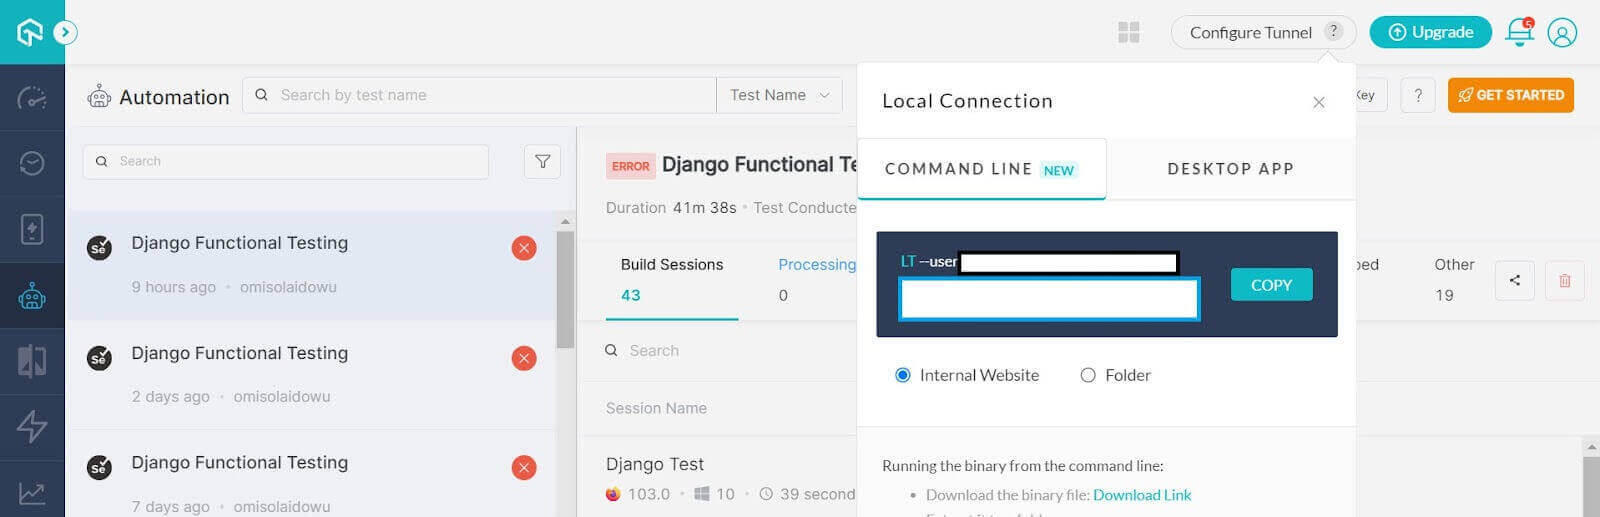Open the real device lightning phone icon
This screenshot has width=1600, height=517.
32,229
